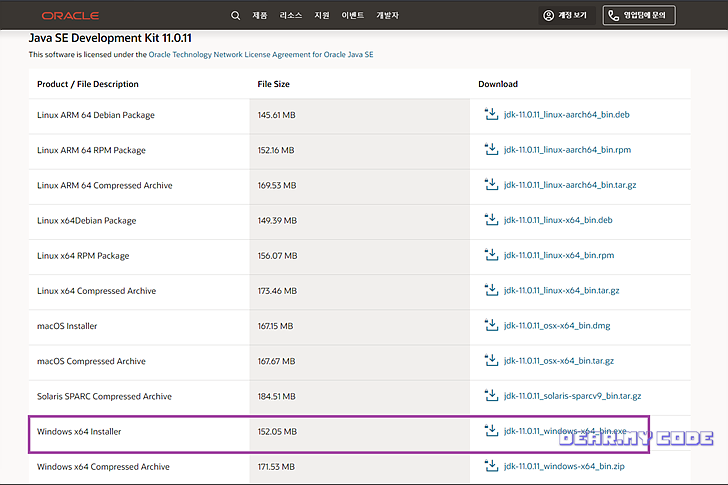The height and width of the screenshot is (485, 728).
Task: Open the 지원 menu
Action: coord(322,15)
